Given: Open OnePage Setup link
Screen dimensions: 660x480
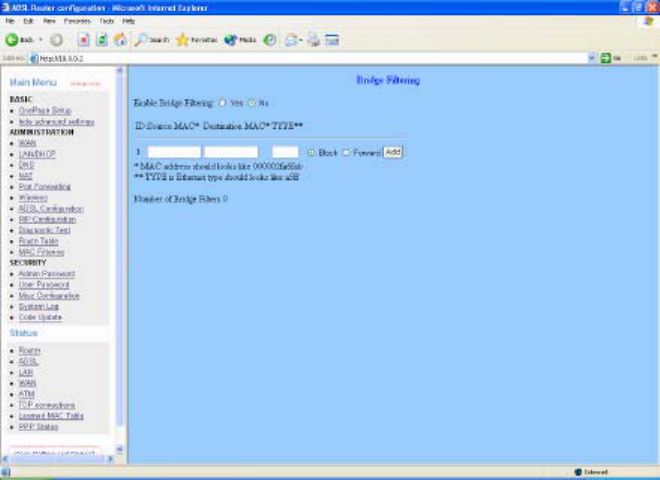Looking at the screenshot, I should tap(45, 111).
